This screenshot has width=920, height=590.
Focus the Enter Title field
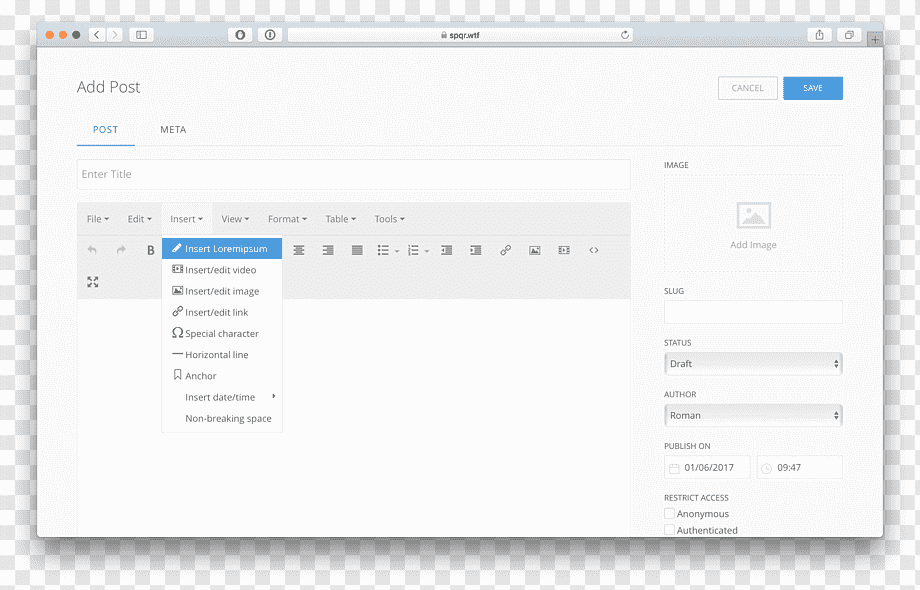click(x=354, y=174)
